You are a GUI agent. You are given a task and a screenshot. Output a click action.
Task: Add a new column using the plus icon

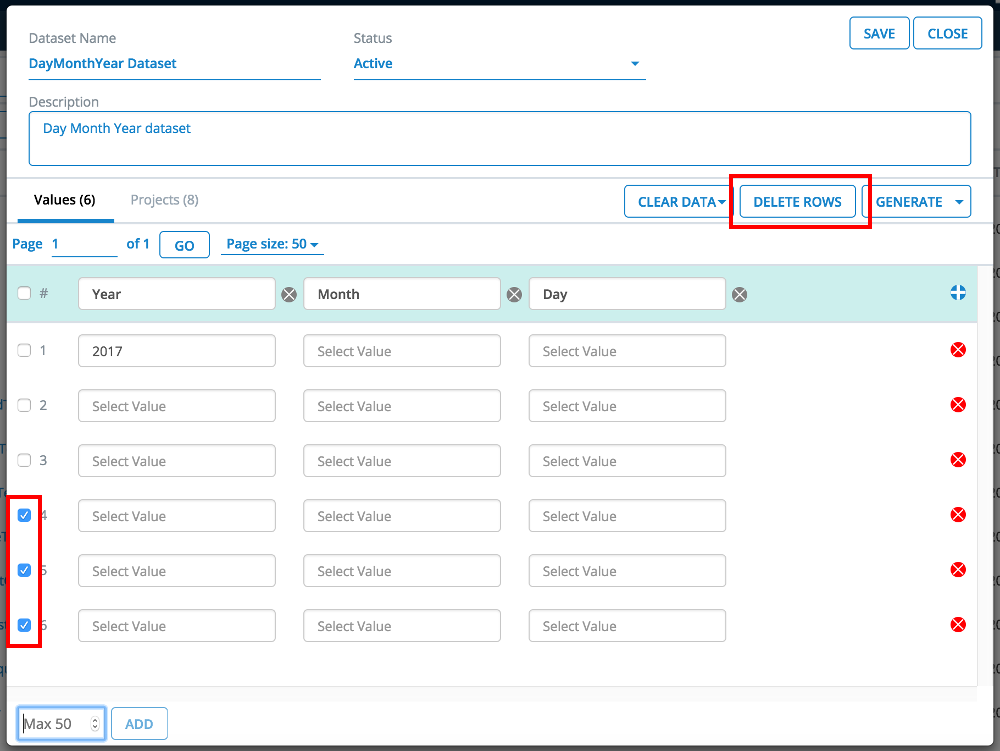957,293
